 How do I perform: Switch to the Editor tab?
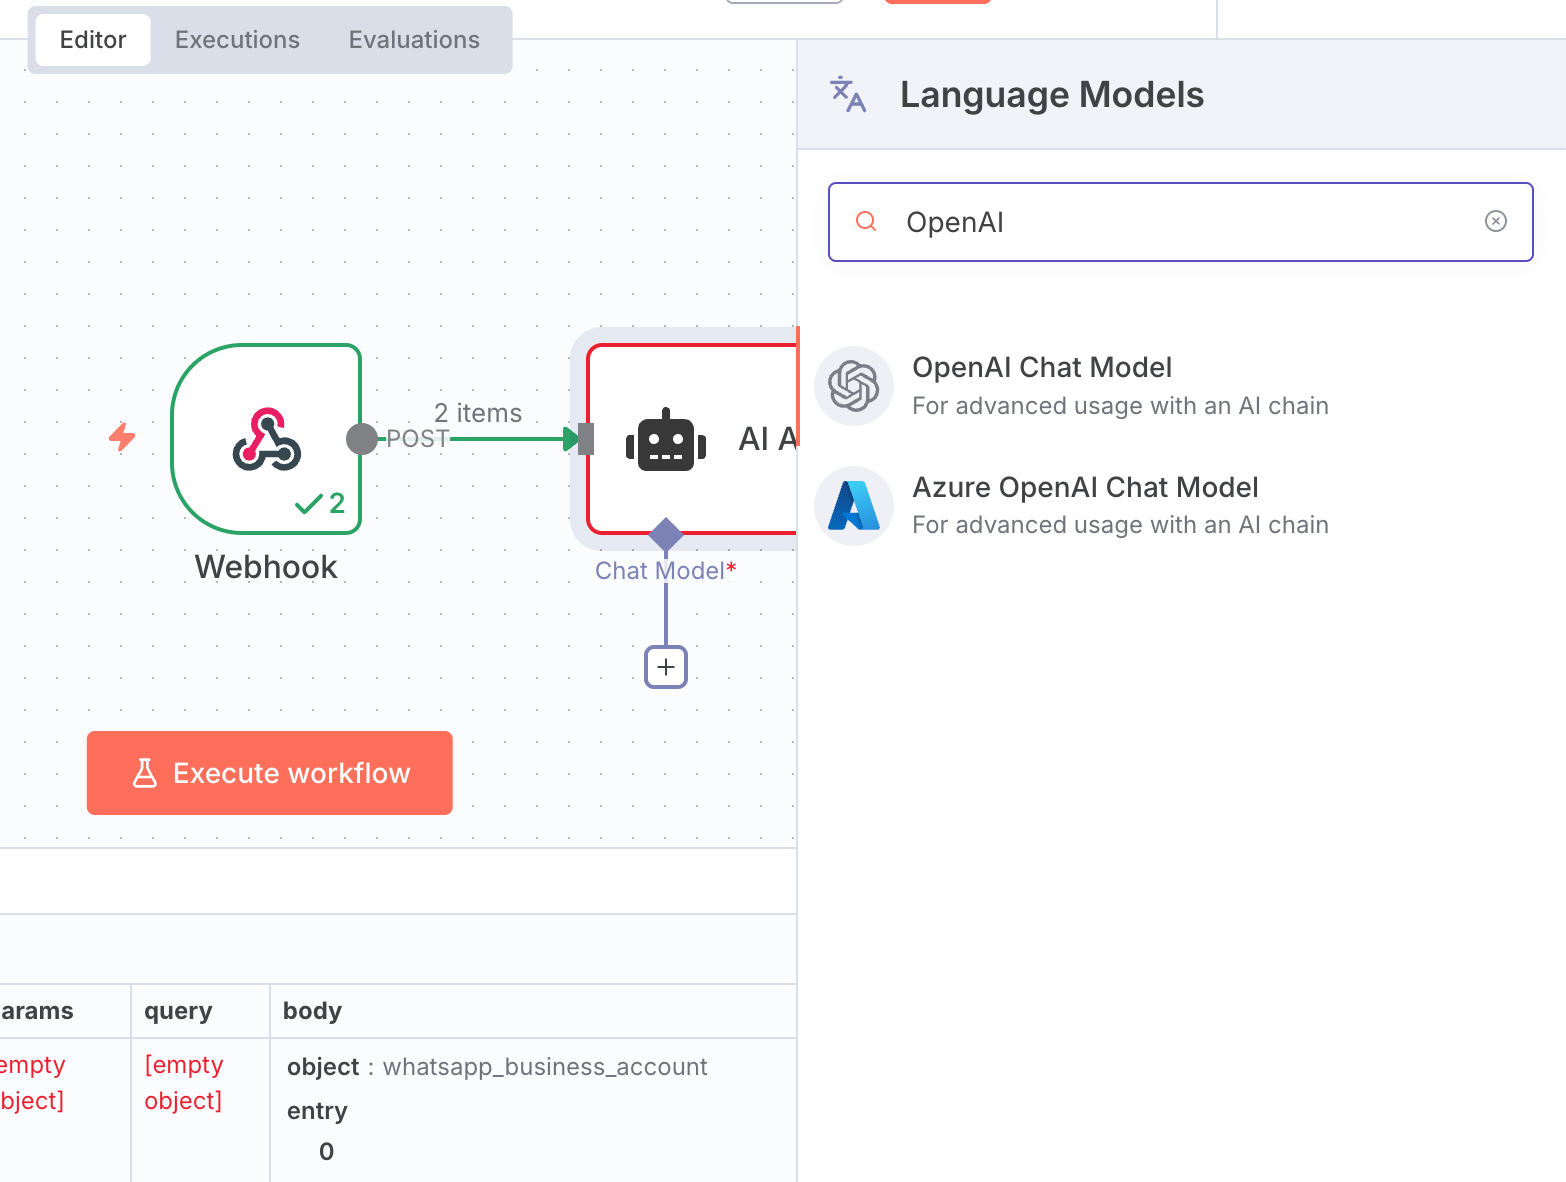click(x=93, y=40)
